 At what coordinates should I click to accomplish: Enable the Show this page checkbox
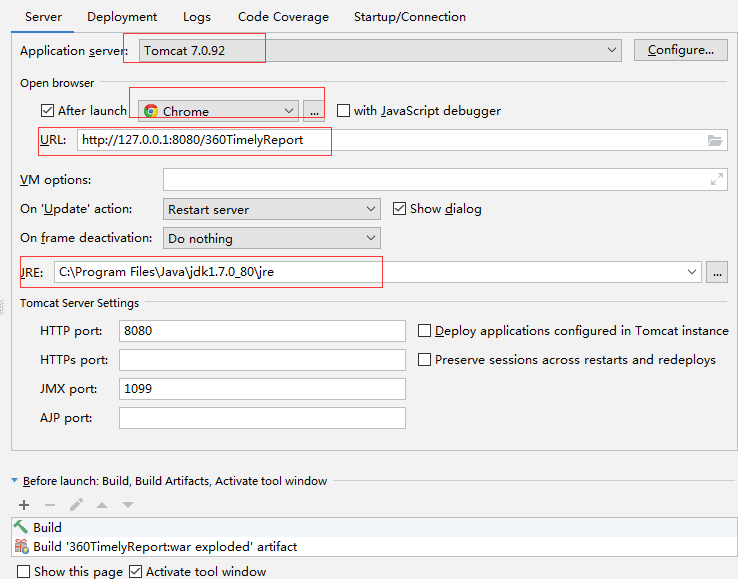coord(24,571)
